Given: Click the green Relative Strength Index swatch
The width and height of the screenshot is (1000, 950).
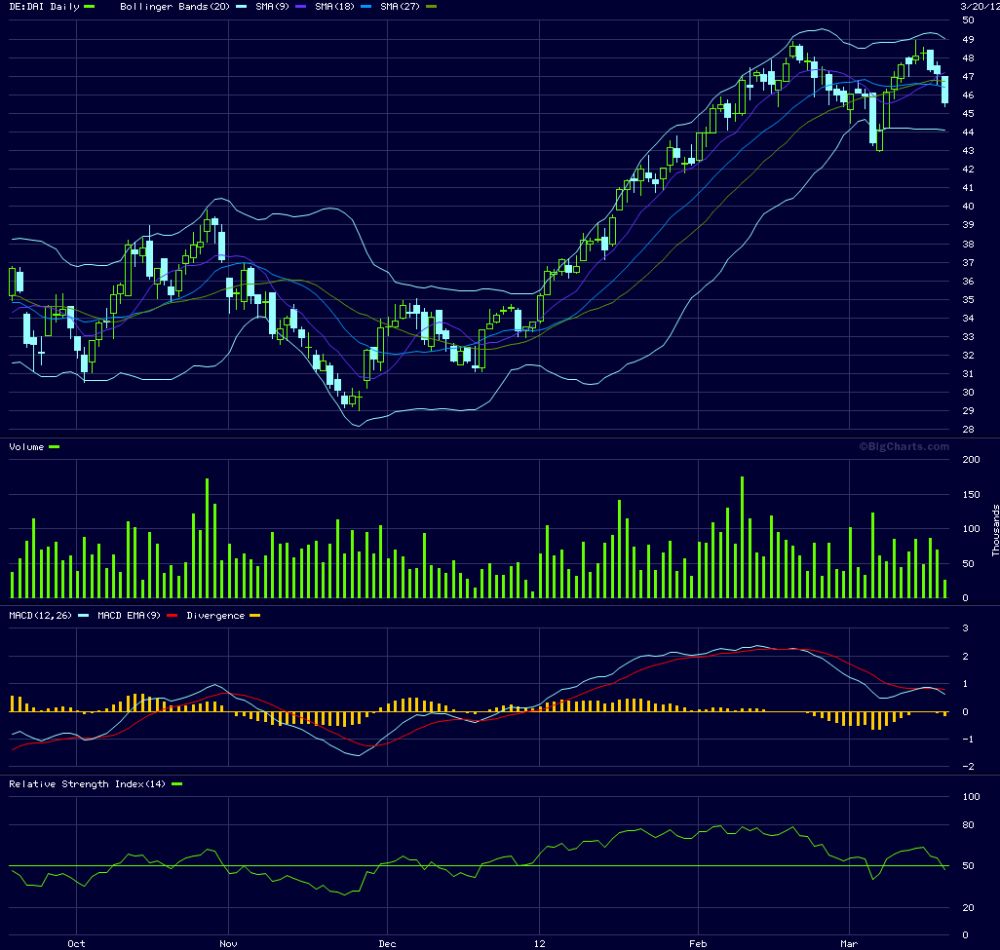Looking at the screenshot, I should 177,784.
